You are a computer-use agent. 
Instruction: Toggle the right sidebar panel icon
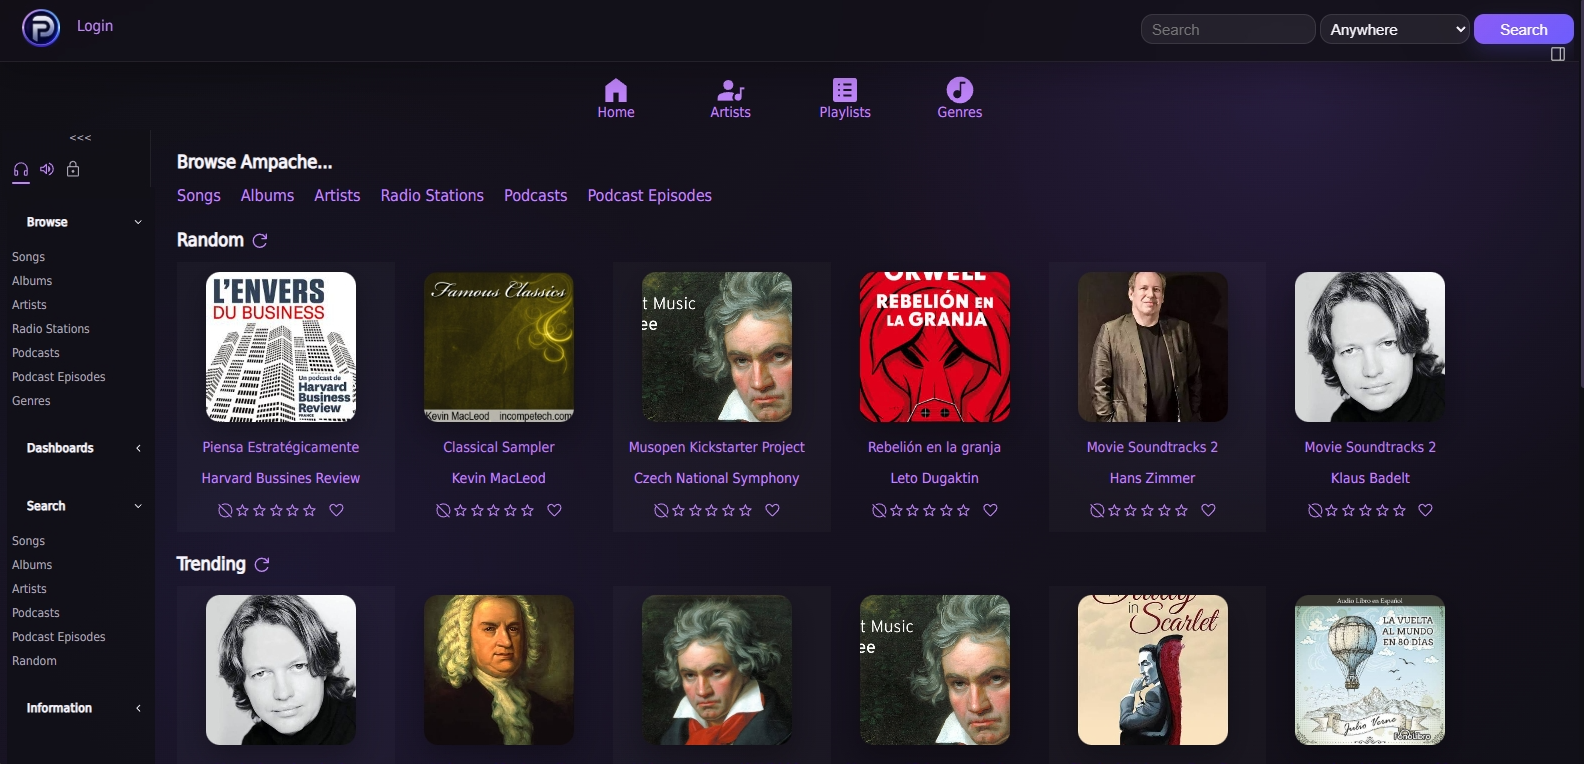1558,54
